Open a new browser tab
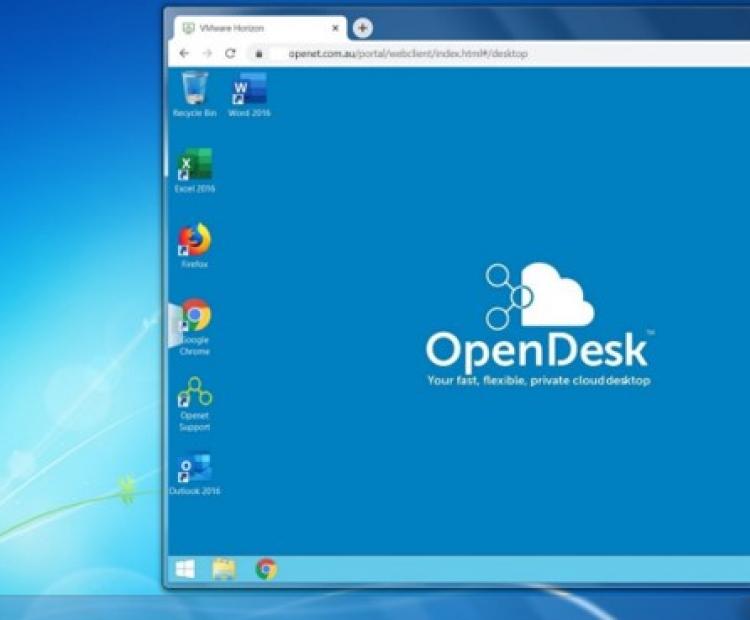The width and height of the screenshot is (750, 620). click(x=363, y=28)
